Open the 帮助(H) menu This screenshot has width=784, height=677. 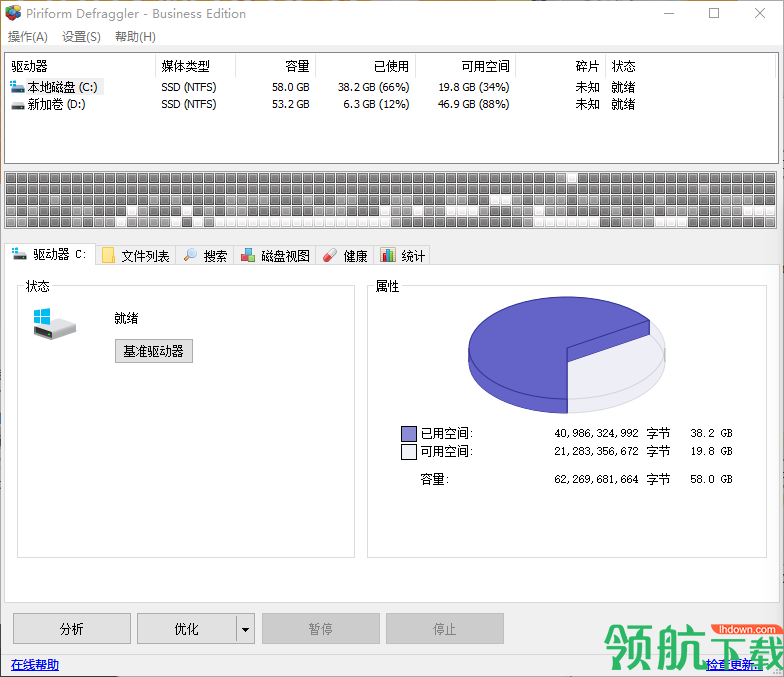point(135,37)
